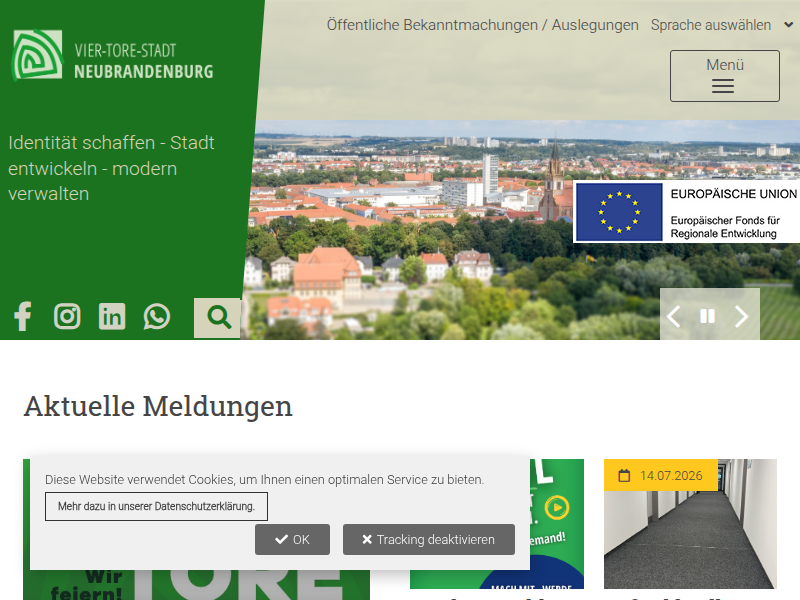The width and height of the screenshot is (800, 600).
Task: Go to previous slide arrow
Action: [673, 317]
